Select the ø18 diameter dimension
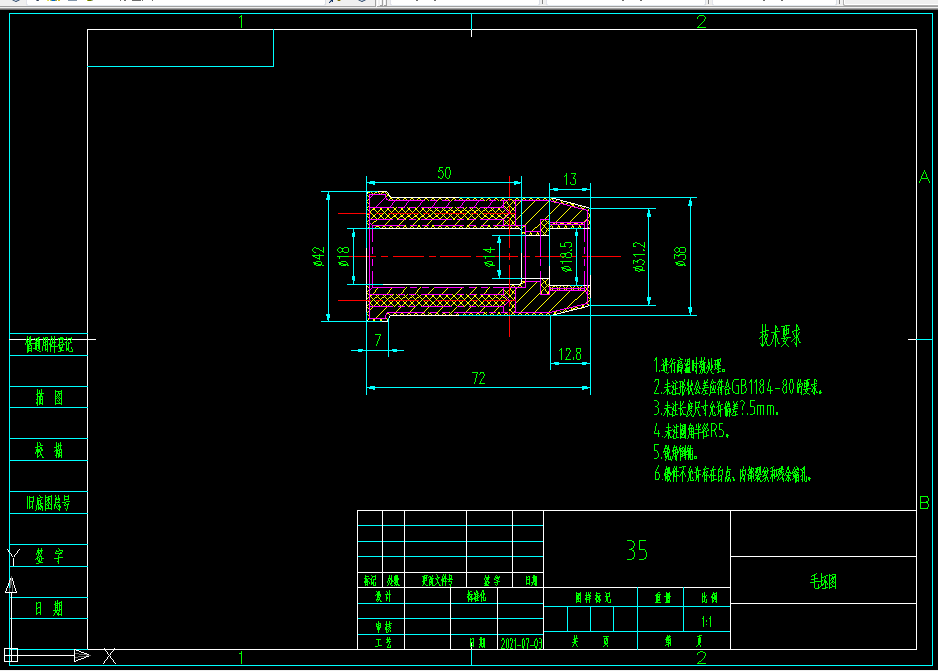The height and width of the screenshot is (671, 938). (343, 256)
